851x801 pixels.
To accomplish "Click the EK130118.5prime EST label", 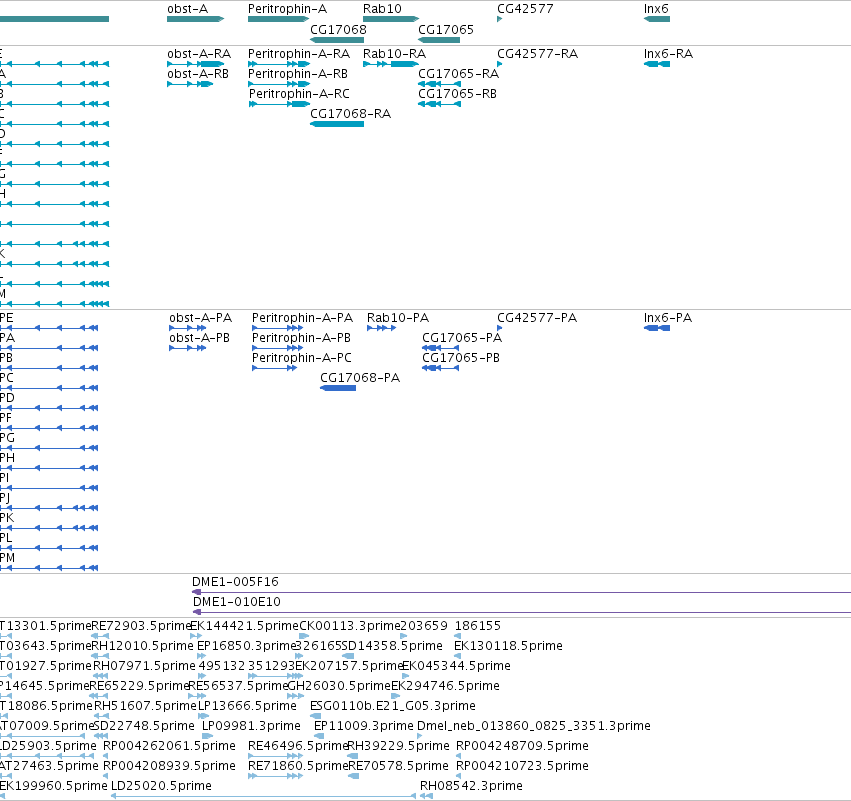I will click(508, 646).
